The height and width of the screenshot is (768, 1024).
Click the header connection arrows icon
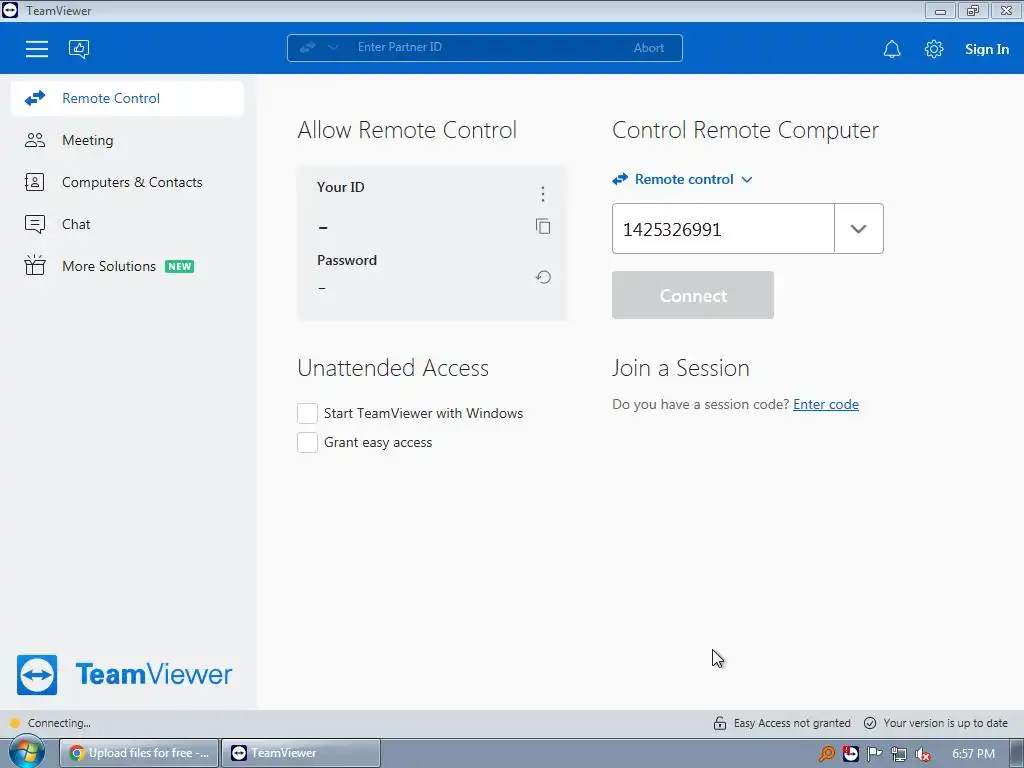(308, 47)
